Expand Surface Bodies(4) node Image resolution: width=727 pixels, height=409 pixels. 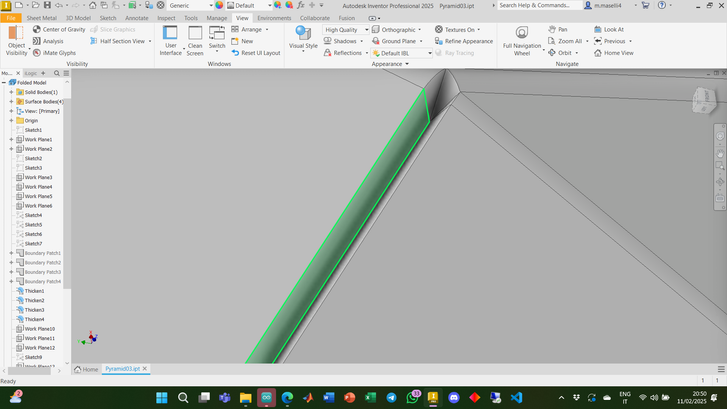click(x=11, y=102)
